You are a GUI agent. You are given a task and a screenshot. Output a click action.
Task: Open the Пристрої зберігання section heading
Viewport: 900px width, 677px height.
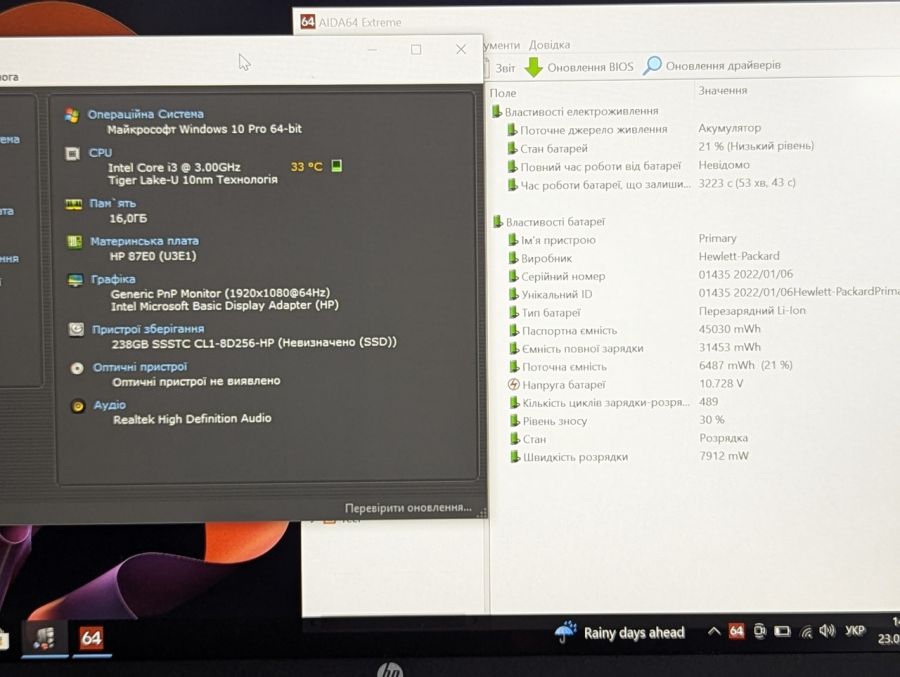[x=148, y=329]
